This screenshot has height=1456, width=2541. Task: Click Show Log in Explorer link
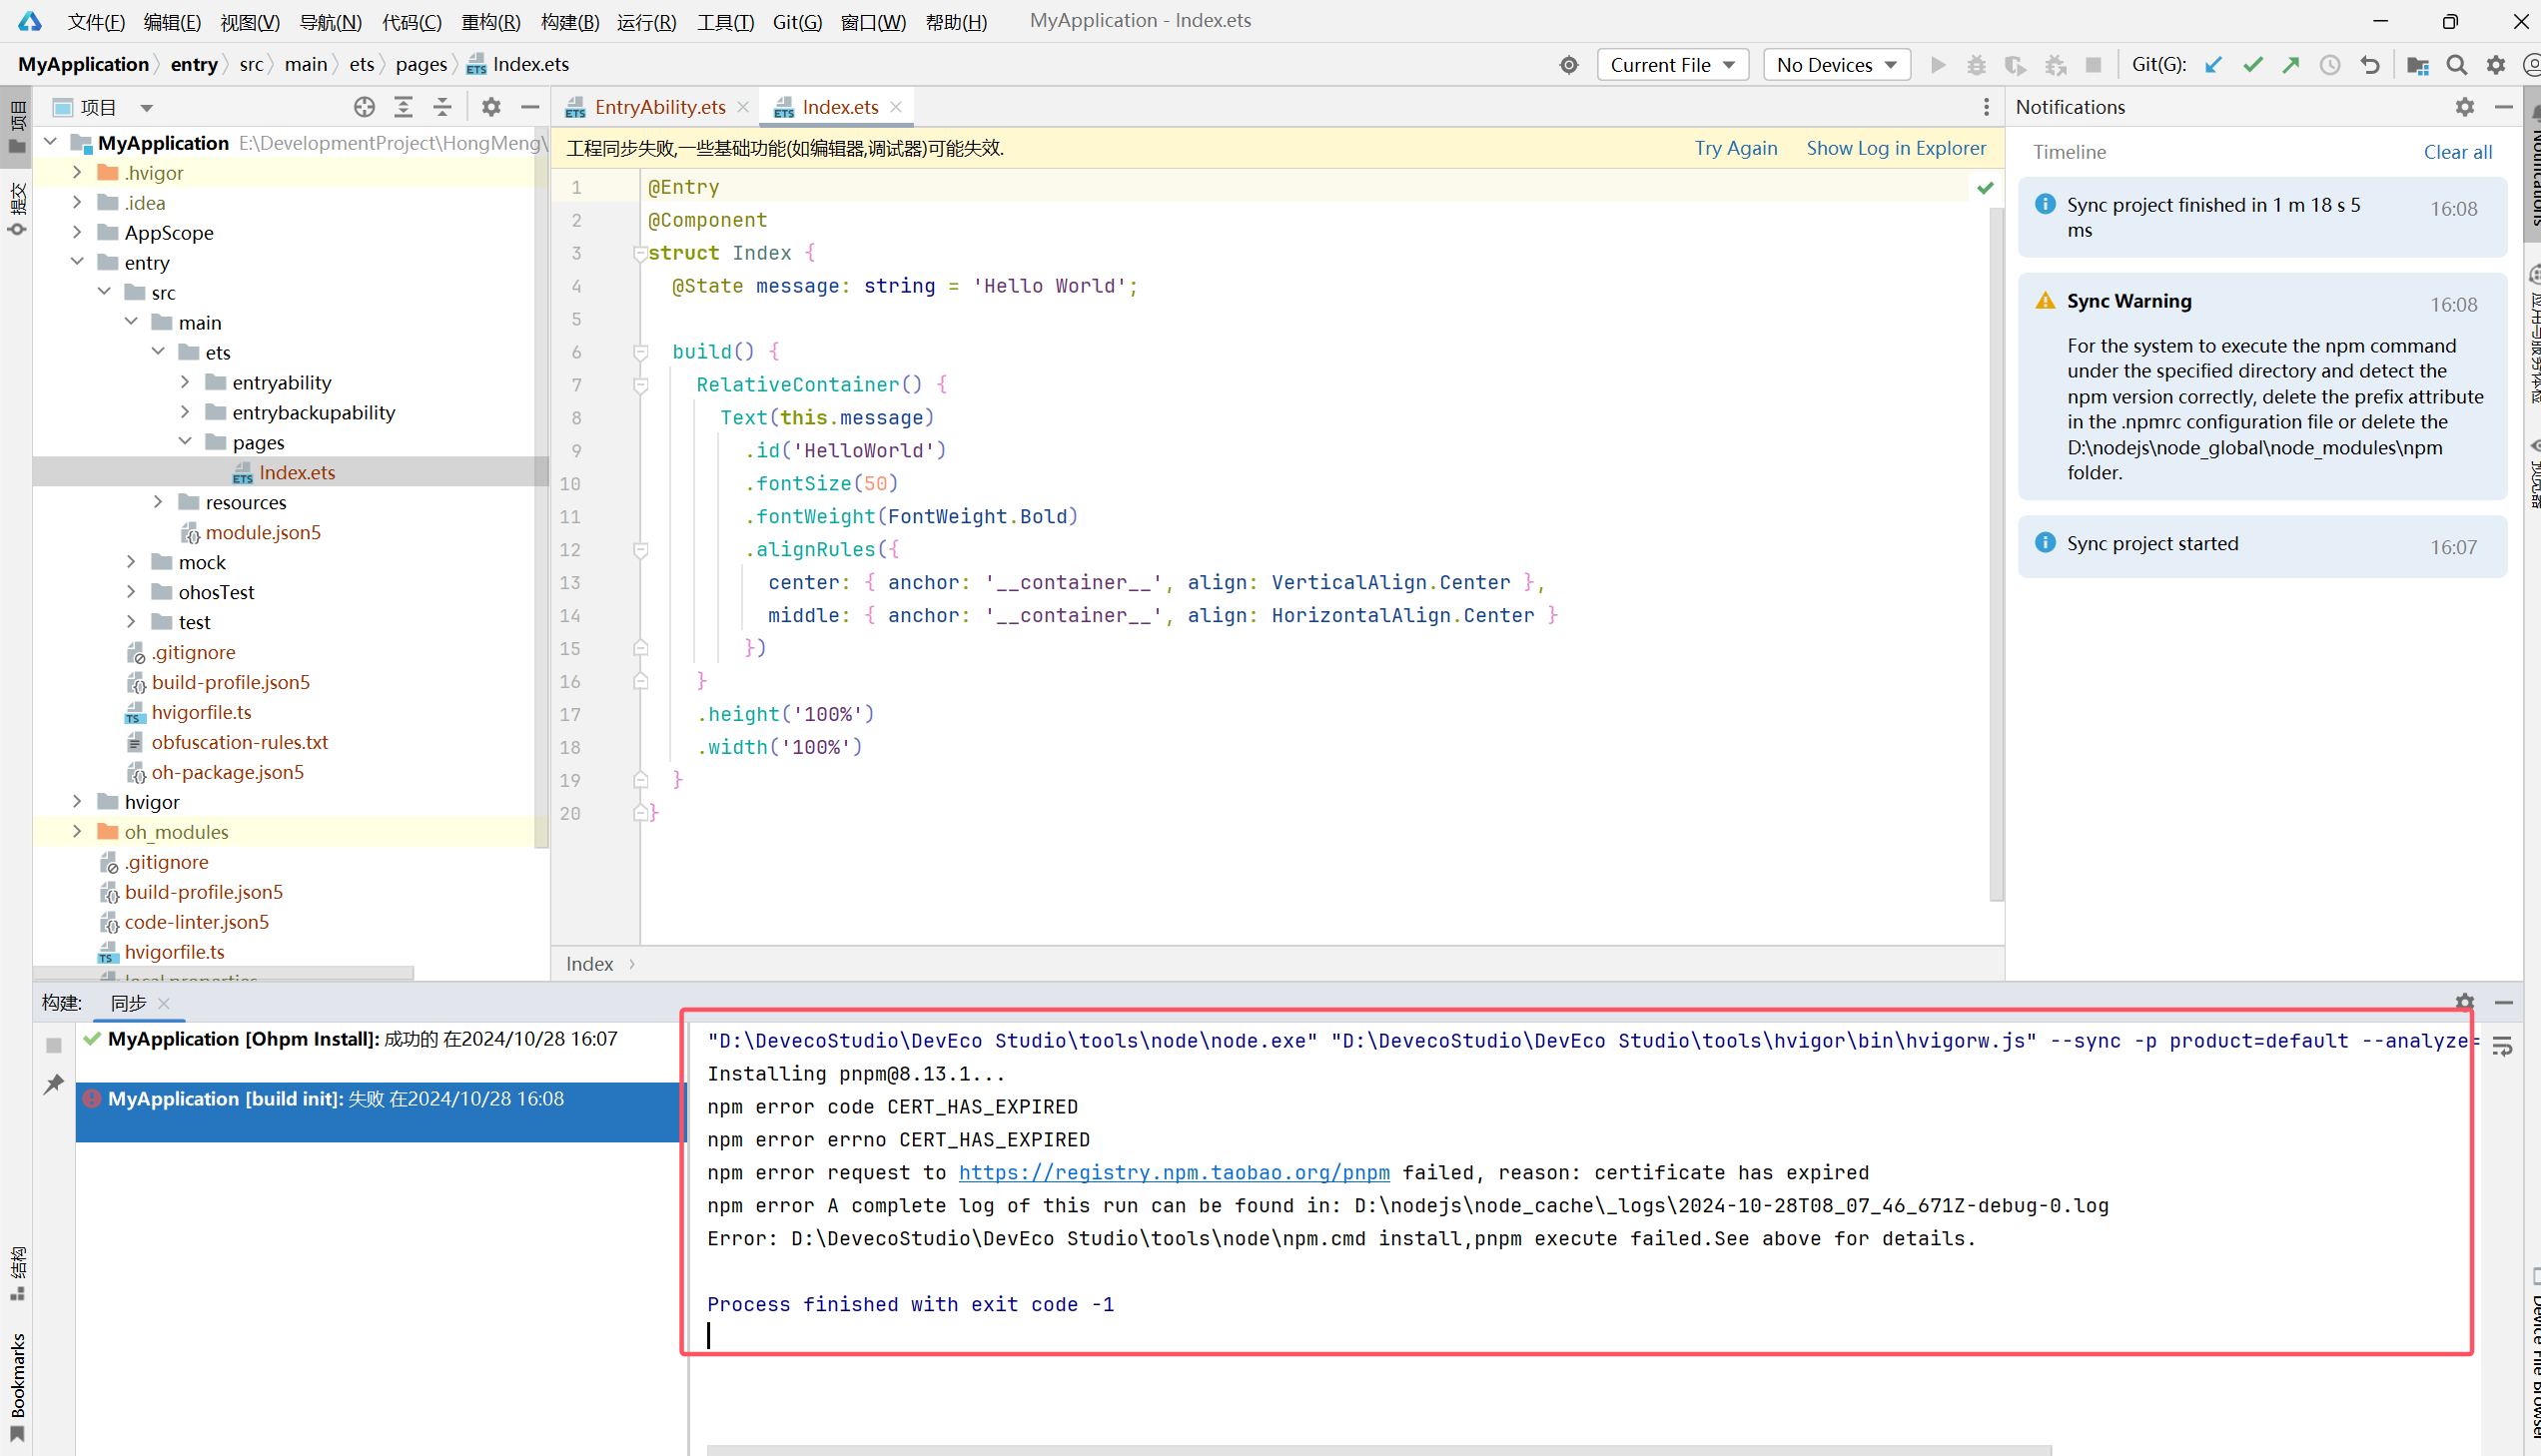point(1896,148)
